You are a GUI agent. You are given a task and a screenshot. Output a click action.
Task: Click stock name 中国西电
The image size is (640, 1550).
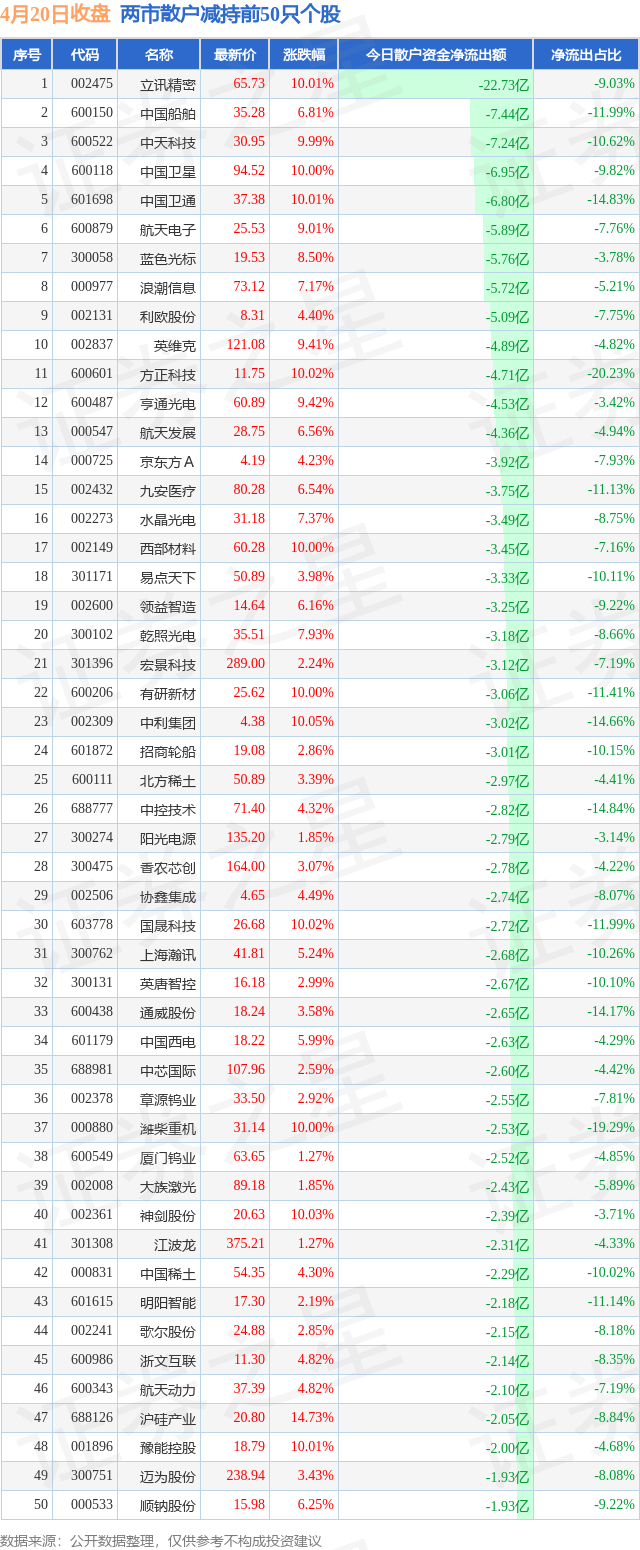tap(168, 1041)
